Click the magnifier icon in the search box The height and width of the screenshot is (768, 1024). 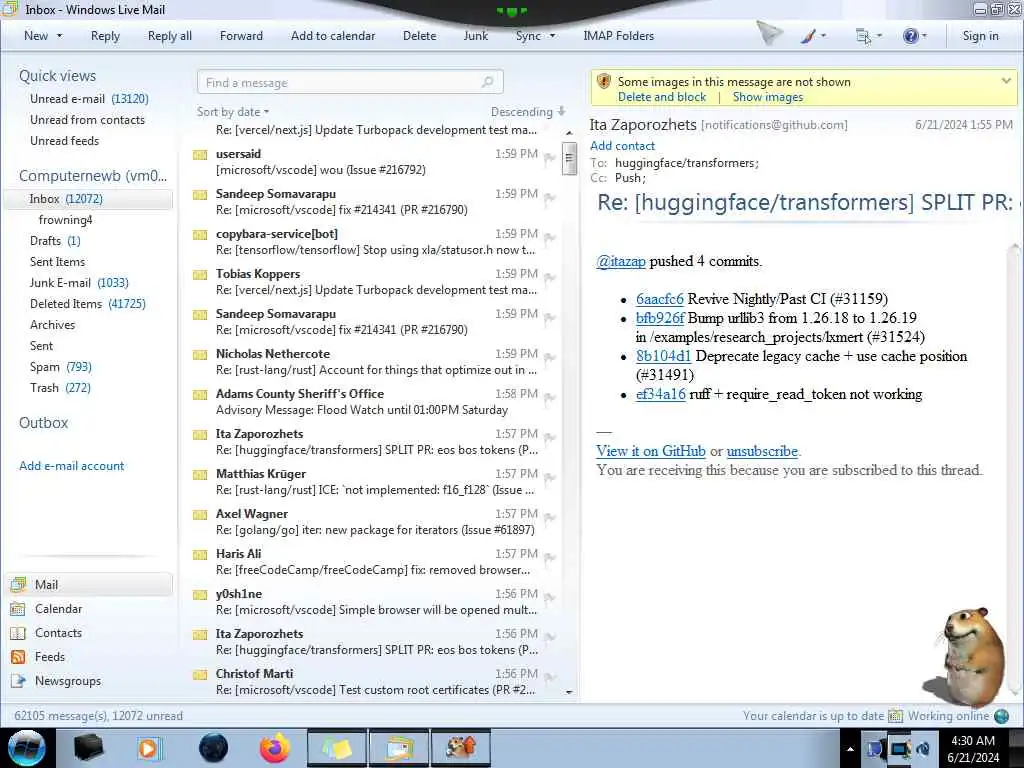click(x=487, y=82)
